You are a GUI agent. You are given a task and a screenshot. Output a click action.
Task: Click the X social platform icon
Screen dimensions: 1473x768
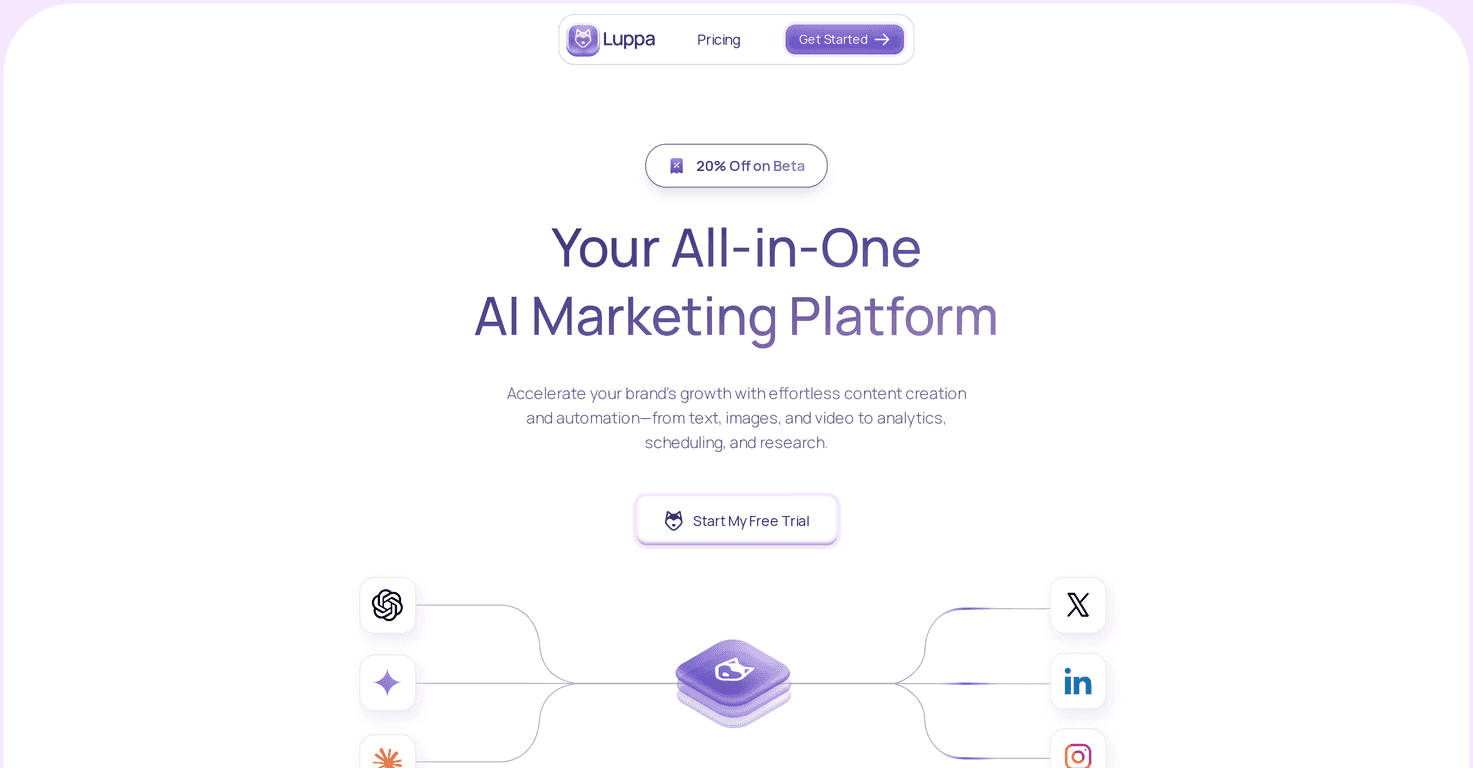(x=1078, y=605)
